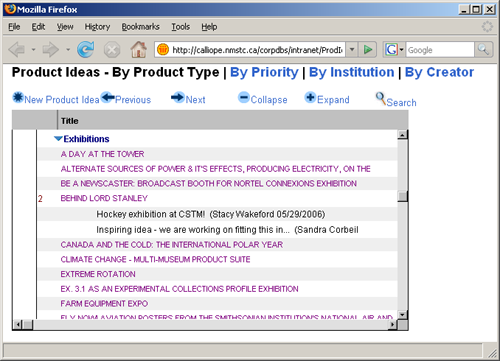Click the Next right arrow icon
This screenshot has height=361, width=500.
(177, 97)
